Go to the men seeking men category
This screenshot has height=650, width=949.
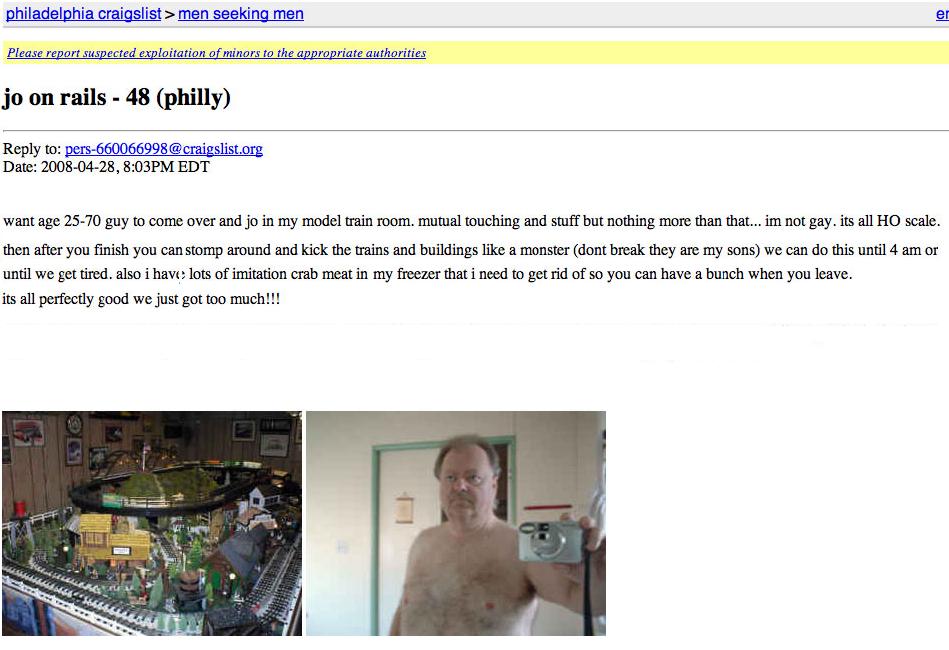(241, 14)
